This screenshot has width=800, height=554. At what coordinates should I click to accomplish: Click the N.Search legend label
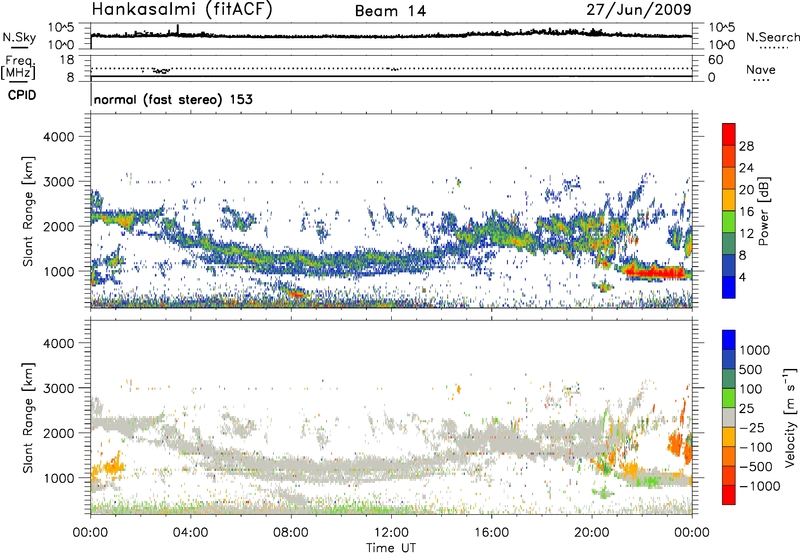[x=773, y=37]
